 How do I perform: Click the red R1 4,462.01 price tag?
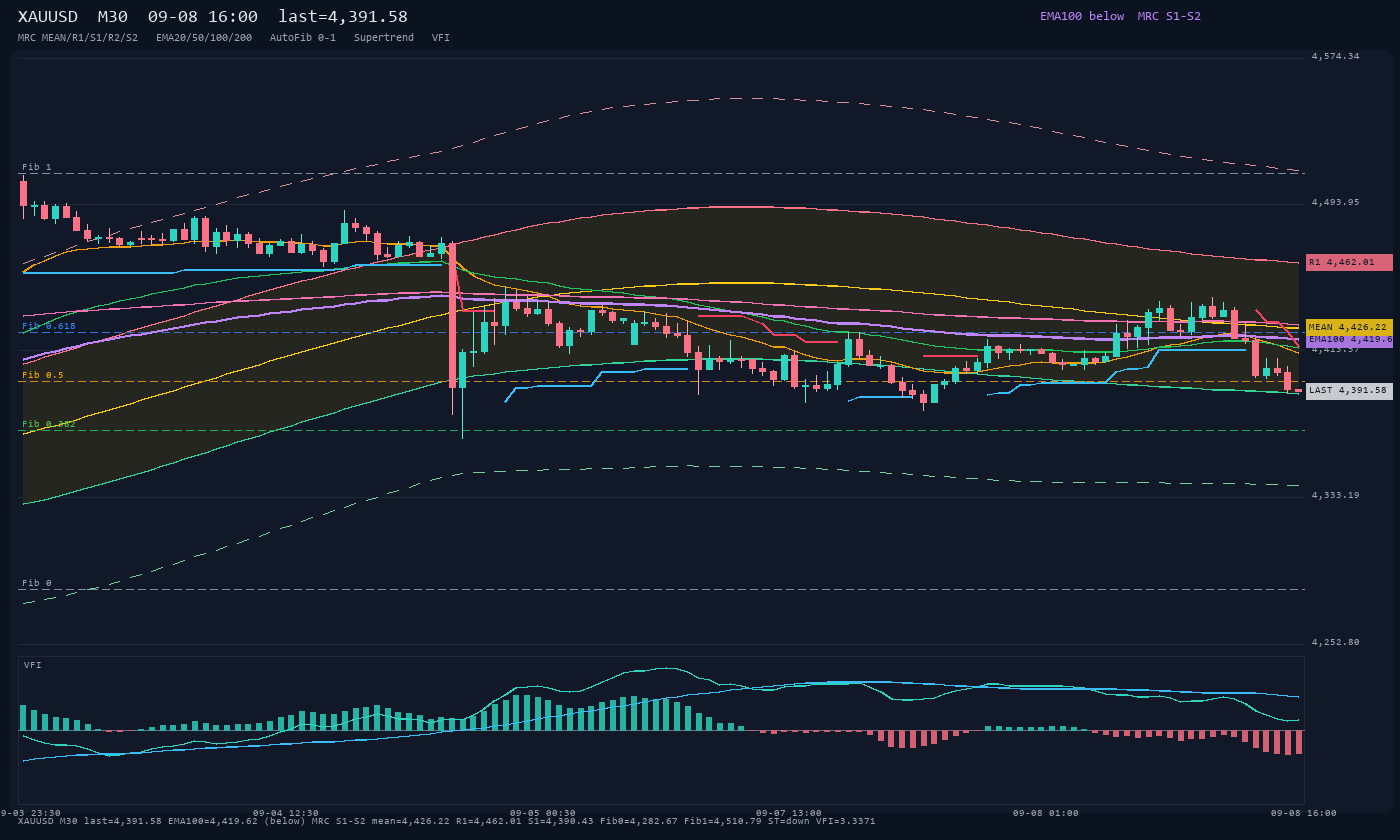click(x=1349, y=262)
